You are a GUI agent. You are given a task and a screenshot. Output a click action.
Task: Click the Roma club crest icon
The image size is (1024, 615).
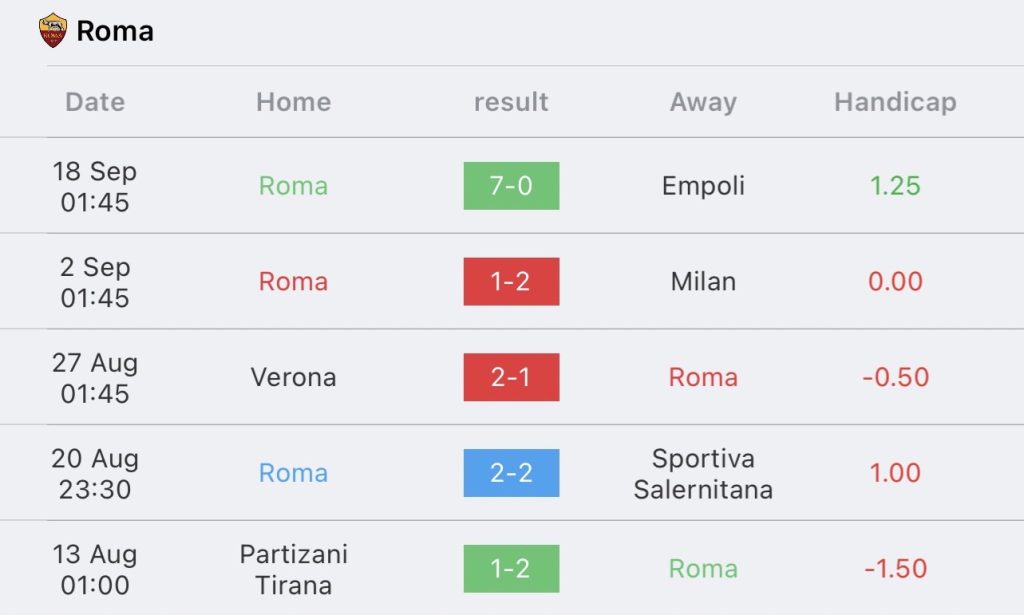pos(52,31)
